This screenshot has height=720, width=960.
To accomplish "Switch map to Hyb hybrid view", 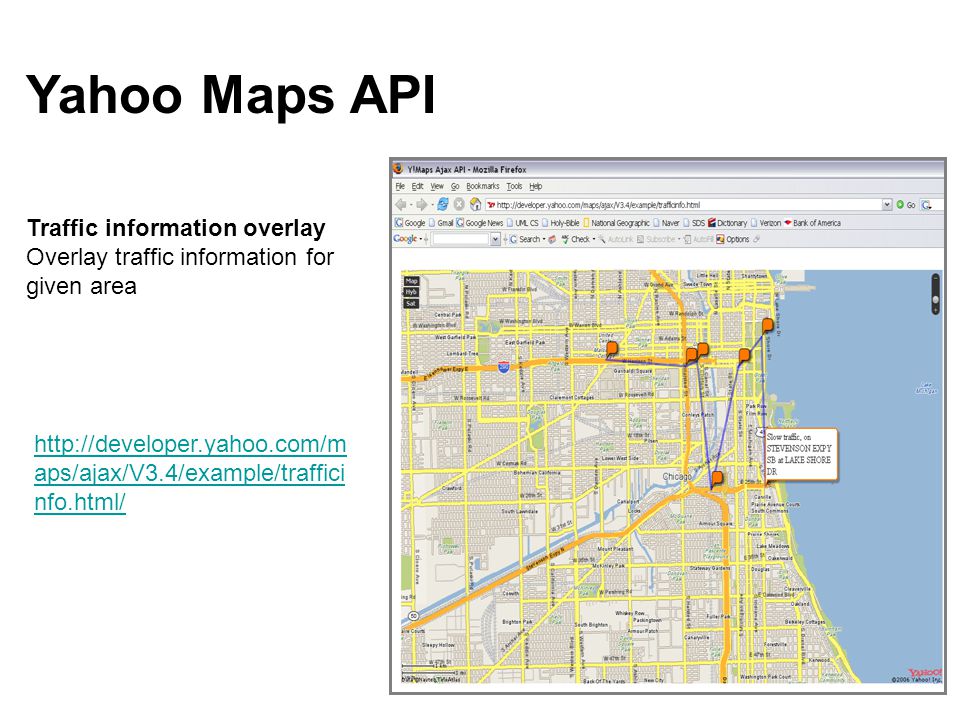I will coord(411,292).
